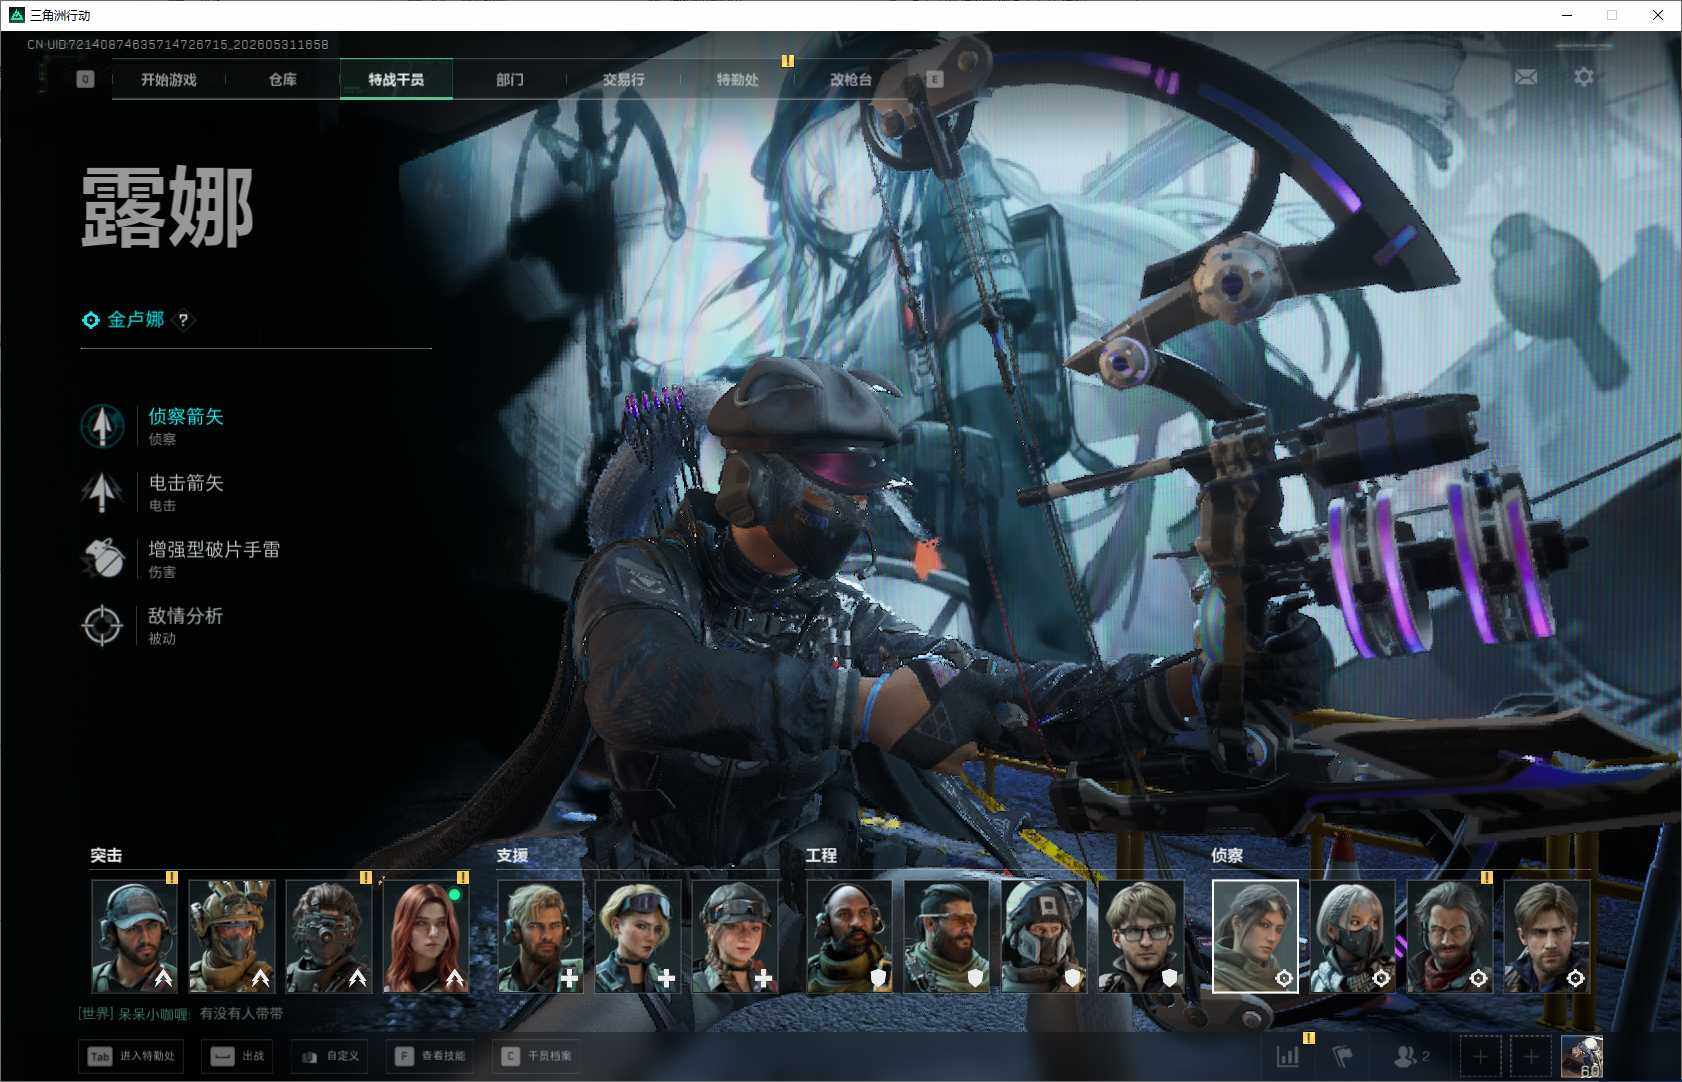Viewport: 1682px width, 1082px height.
Task: Open the 特勤处 tab
Action: tap(738, 79)
